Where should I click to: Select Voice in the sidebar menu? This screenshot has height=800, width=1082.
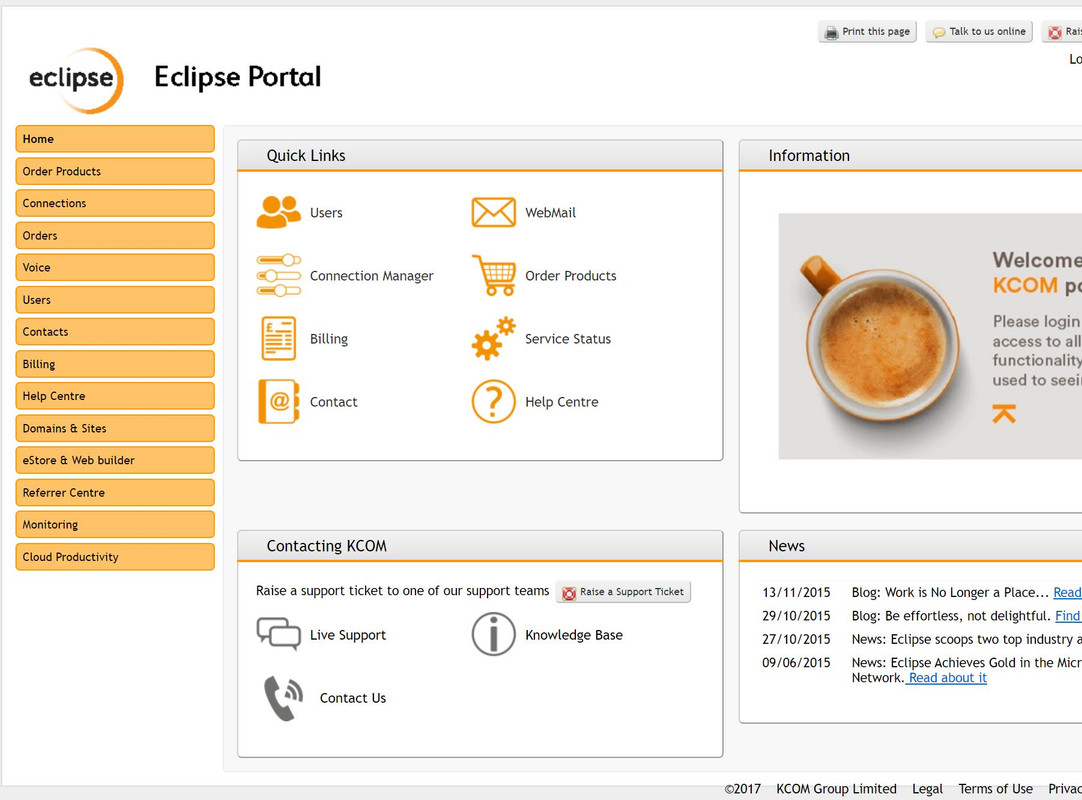pos(115,267)
